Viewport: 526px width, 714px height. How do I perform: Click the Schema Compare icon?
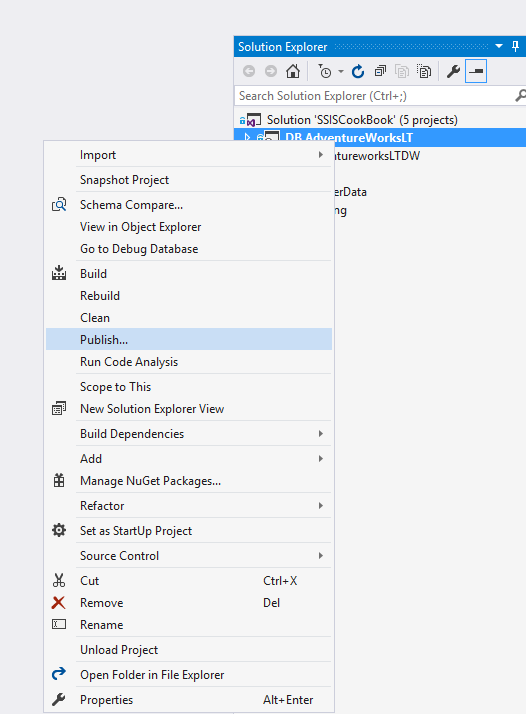(x=59, y=205)
